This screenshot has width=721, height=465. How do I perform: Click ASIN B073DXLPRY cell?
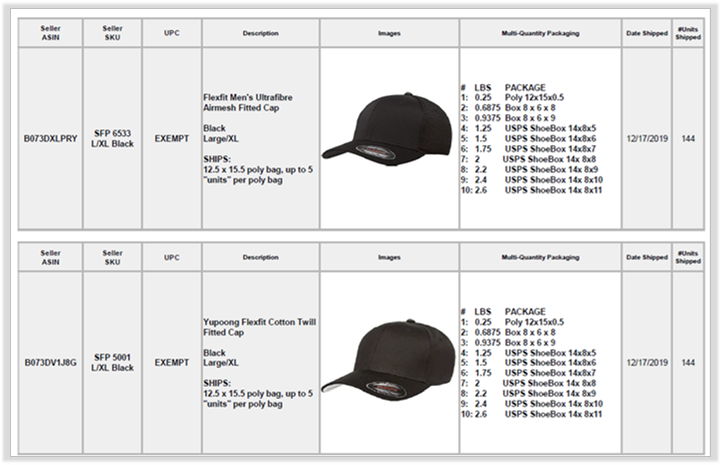[51, 138]
